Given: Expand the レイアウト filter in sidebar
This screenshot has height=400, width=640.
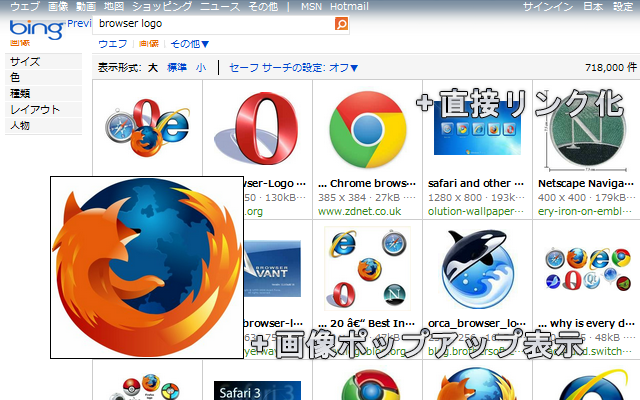Looking at the screenshot, I should [x=43, y=109].
